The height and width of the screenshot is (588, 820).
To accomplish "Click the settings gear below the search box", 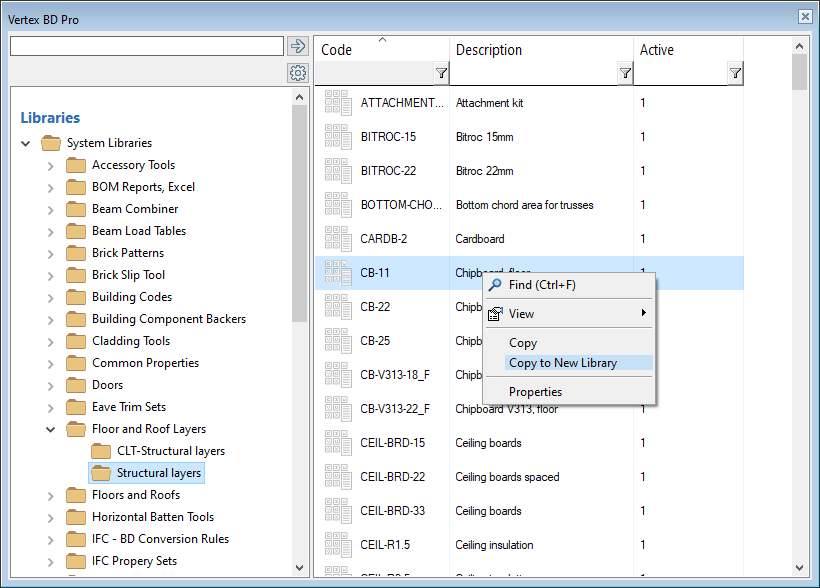I will [x=297, y=72].
